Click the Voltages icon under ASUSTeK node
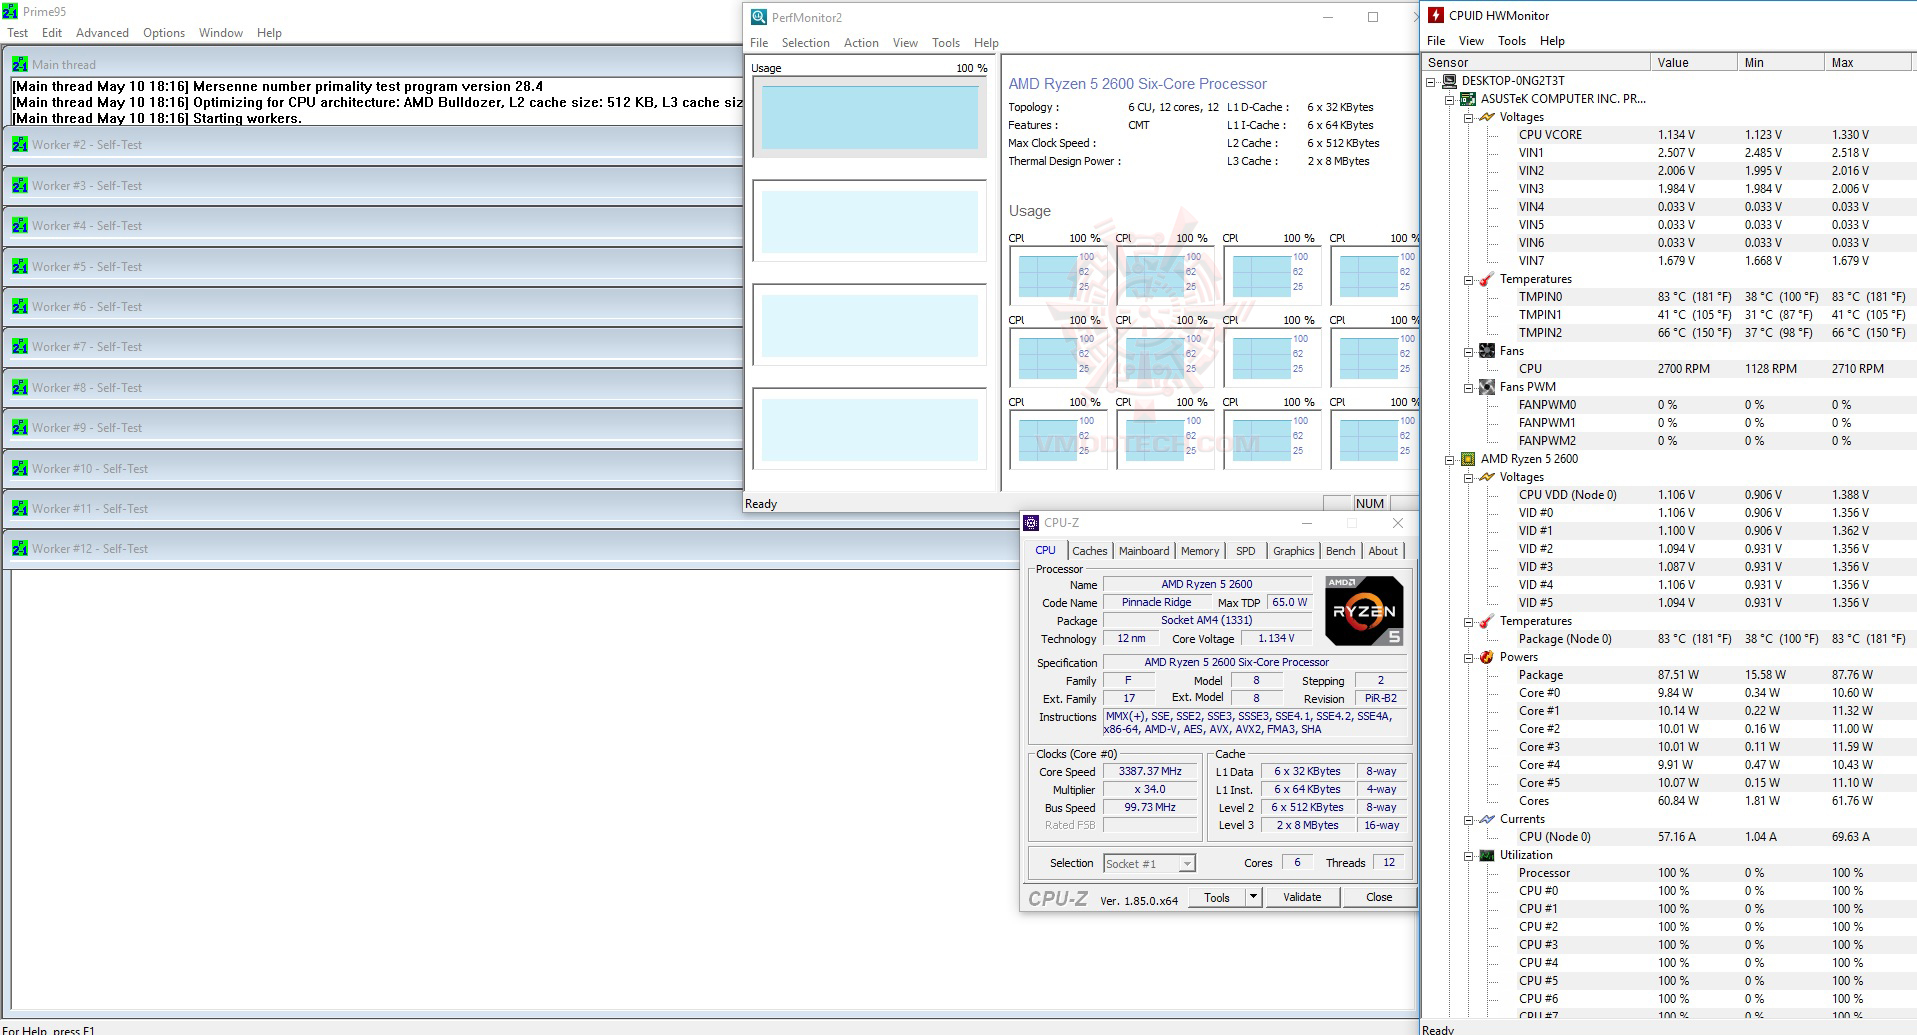Image resolution: width=1917 pixels, height=1035 pixels. point(1487,117)
